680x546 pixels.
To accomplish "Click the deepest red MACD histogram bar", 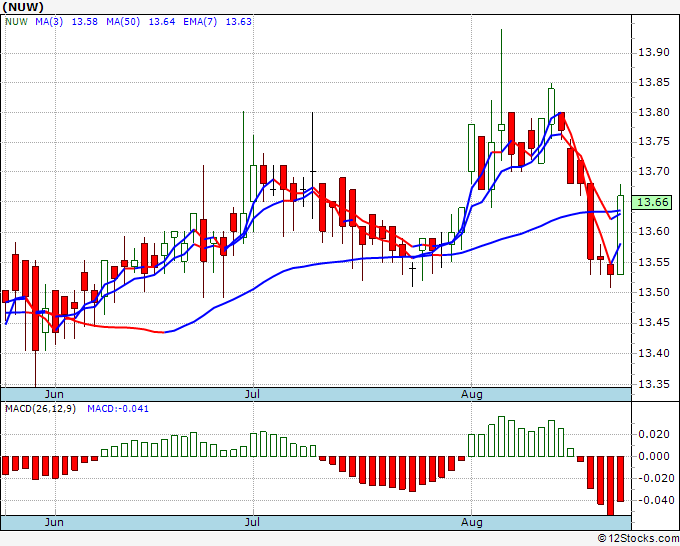I will click(x=611, y=486).
